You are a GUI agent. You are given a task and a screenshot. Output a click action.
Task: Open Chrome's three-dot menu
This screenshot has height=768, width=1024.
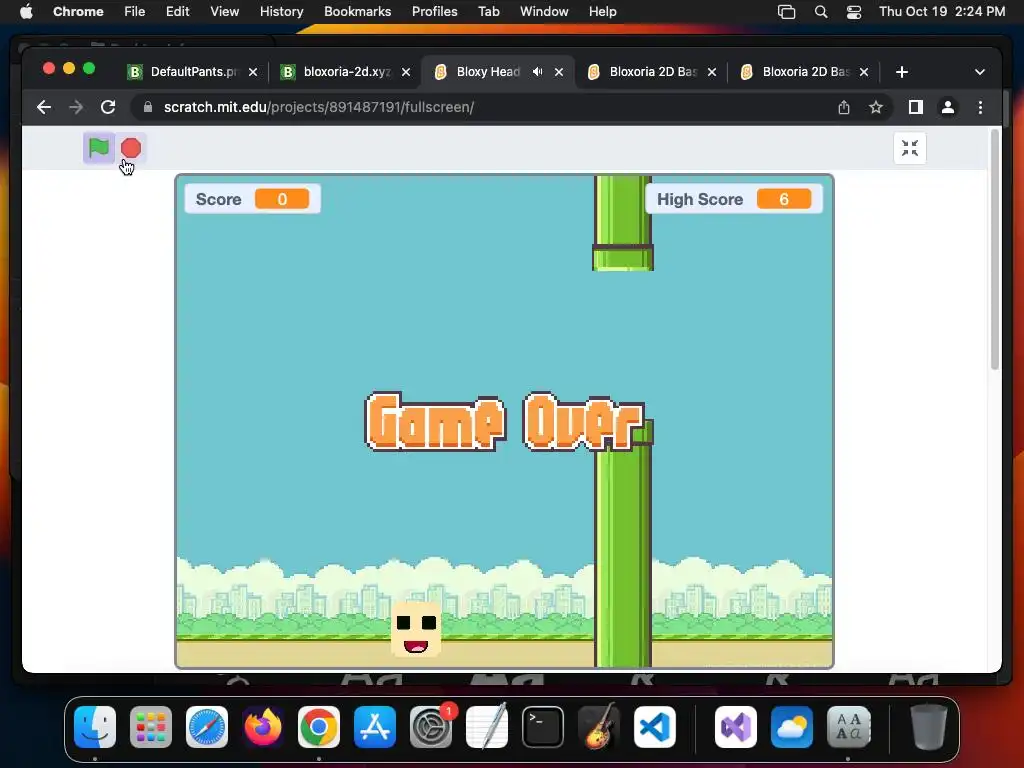tap(980, 107)
